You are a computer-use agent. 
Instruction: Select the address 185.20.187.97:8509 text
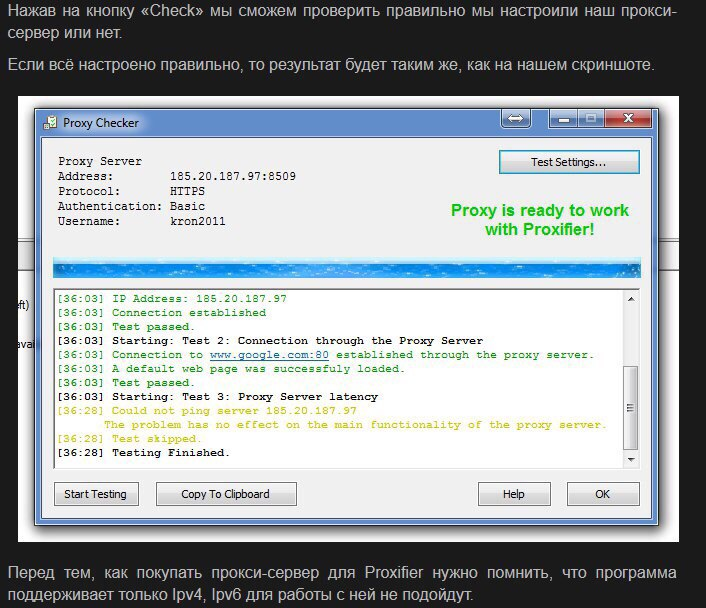[233, 176]
